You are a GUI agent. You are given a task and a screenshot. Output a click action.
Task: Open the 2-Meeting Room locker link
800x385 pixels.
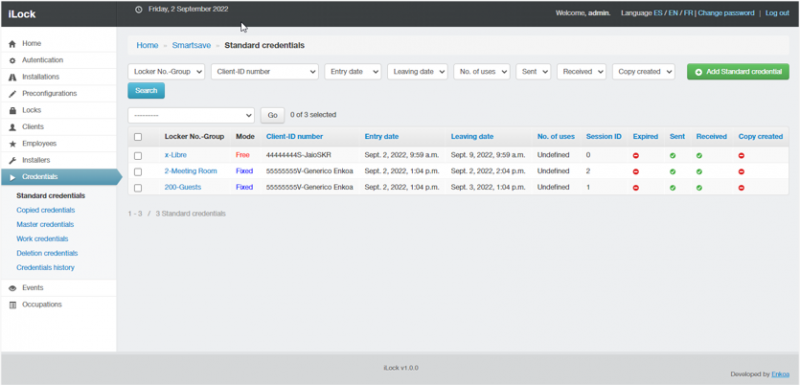[191, 171]
